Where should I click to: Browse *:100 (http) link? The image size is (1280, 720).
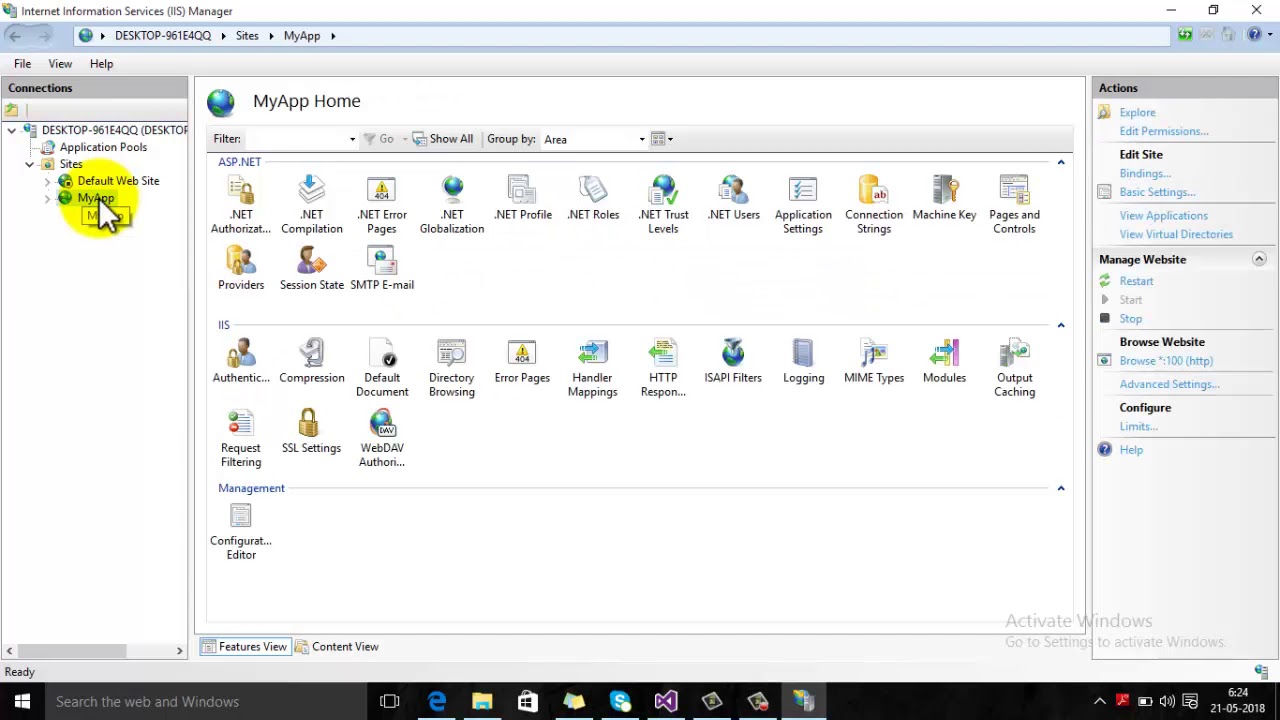pos(1166,361)
